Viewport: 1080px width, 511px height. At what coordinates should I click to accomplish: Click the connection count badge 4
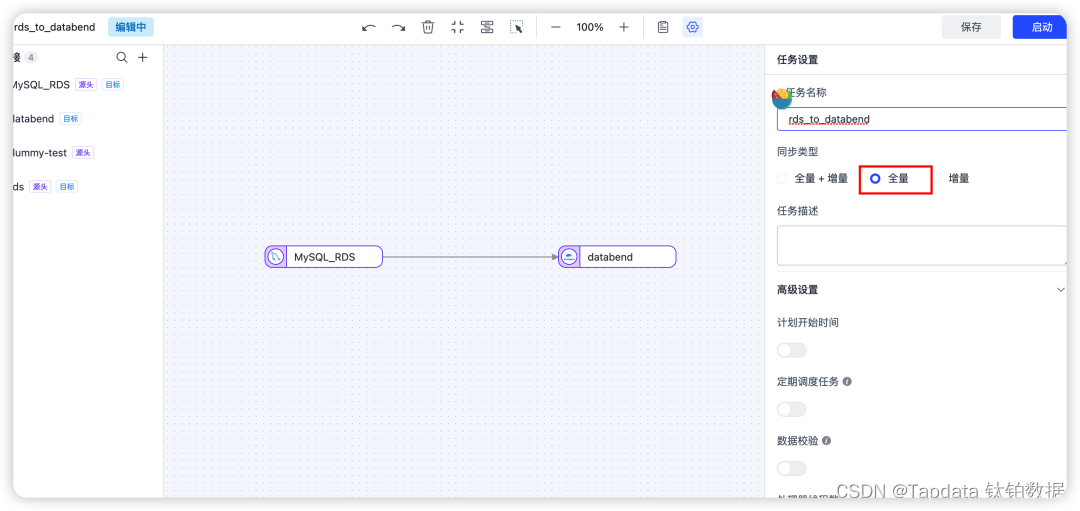tap(32, 57)
